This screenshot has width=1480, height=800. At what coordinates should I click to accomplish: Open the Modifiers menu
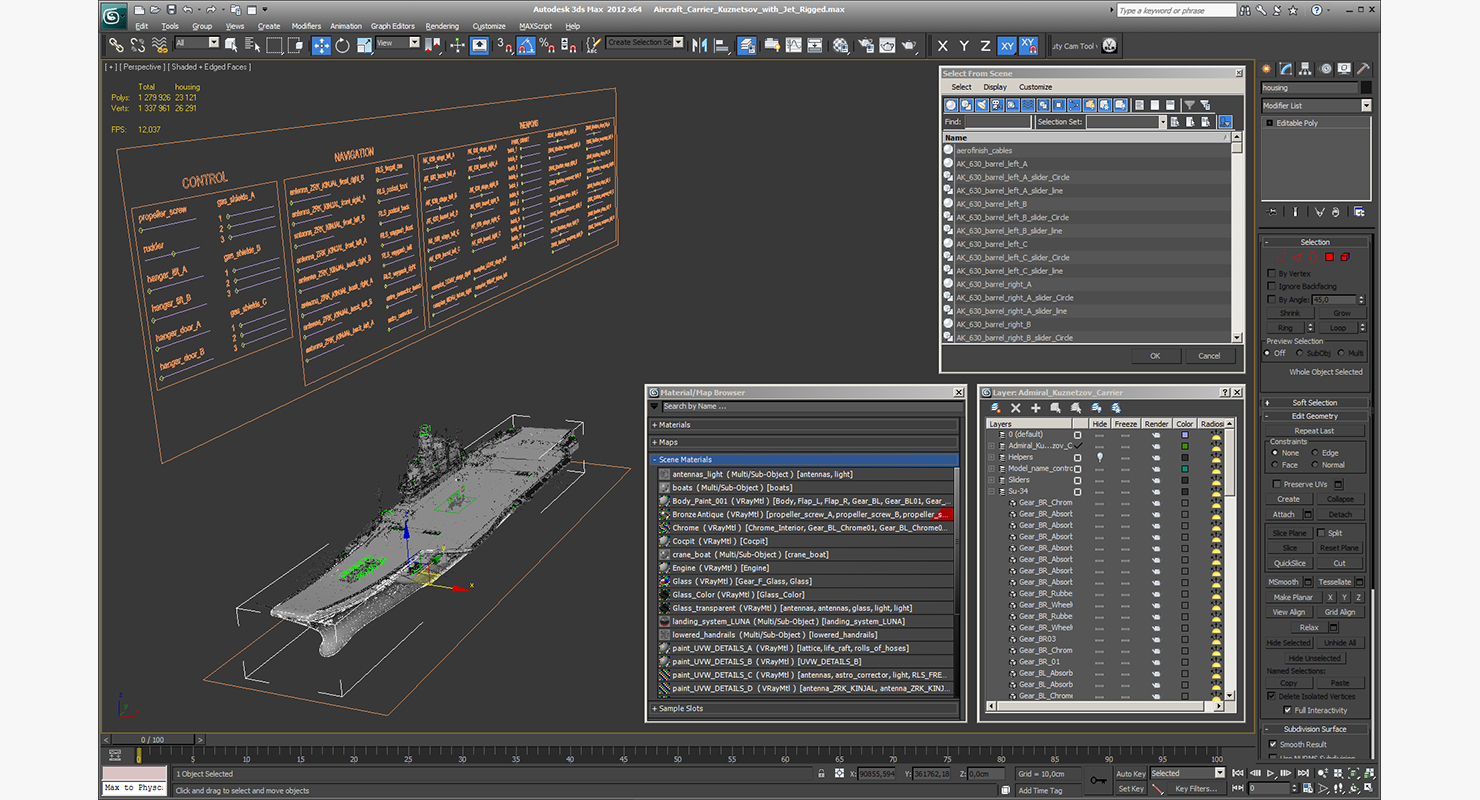pyautogui.click(x=306, y=26)
